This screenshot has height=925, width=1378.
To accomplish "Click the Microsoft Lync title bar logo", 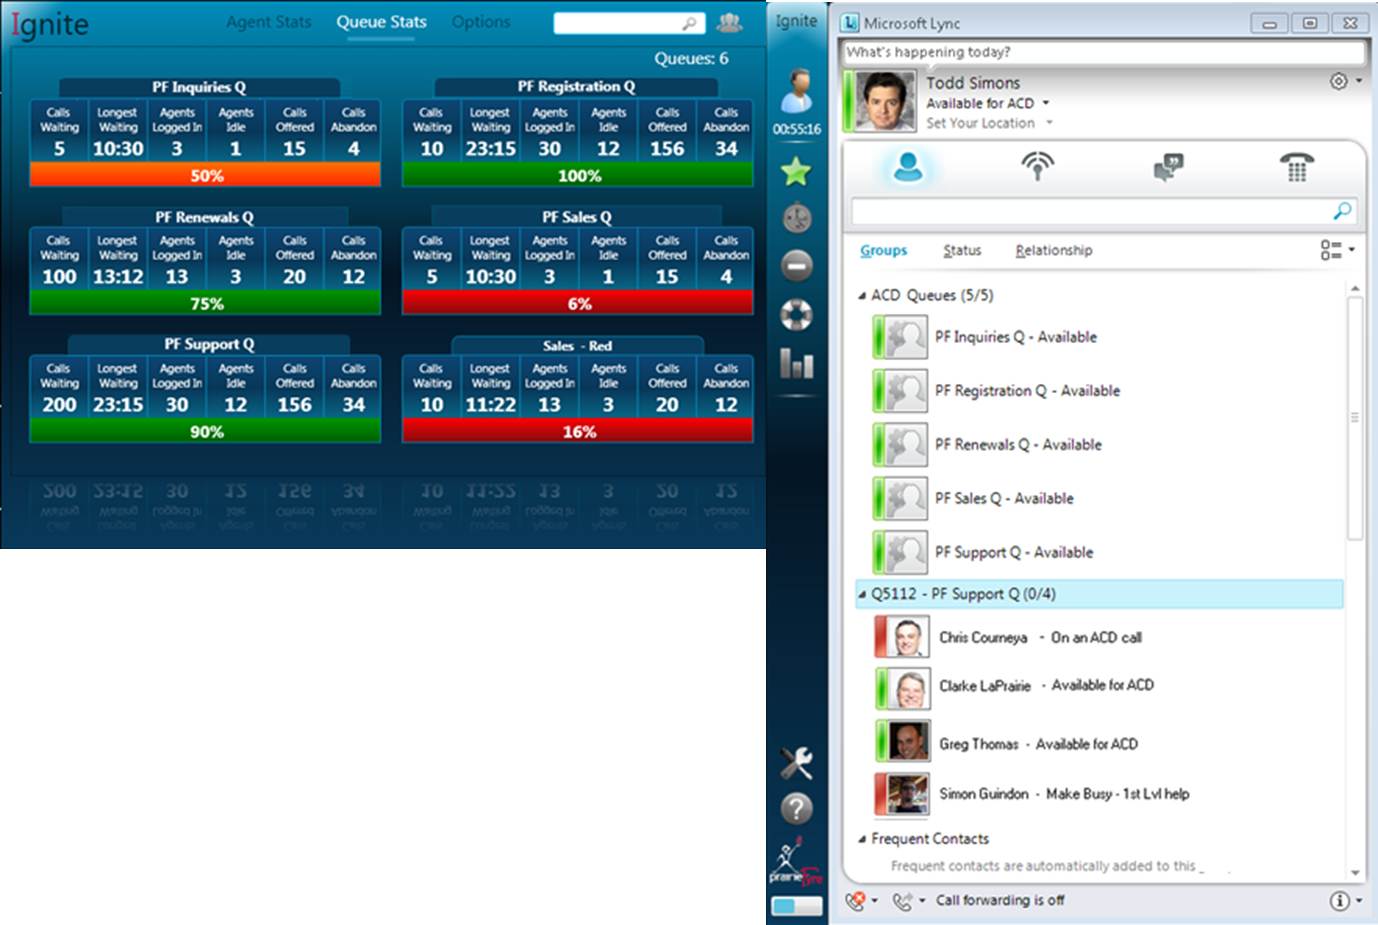I will 850,22.
